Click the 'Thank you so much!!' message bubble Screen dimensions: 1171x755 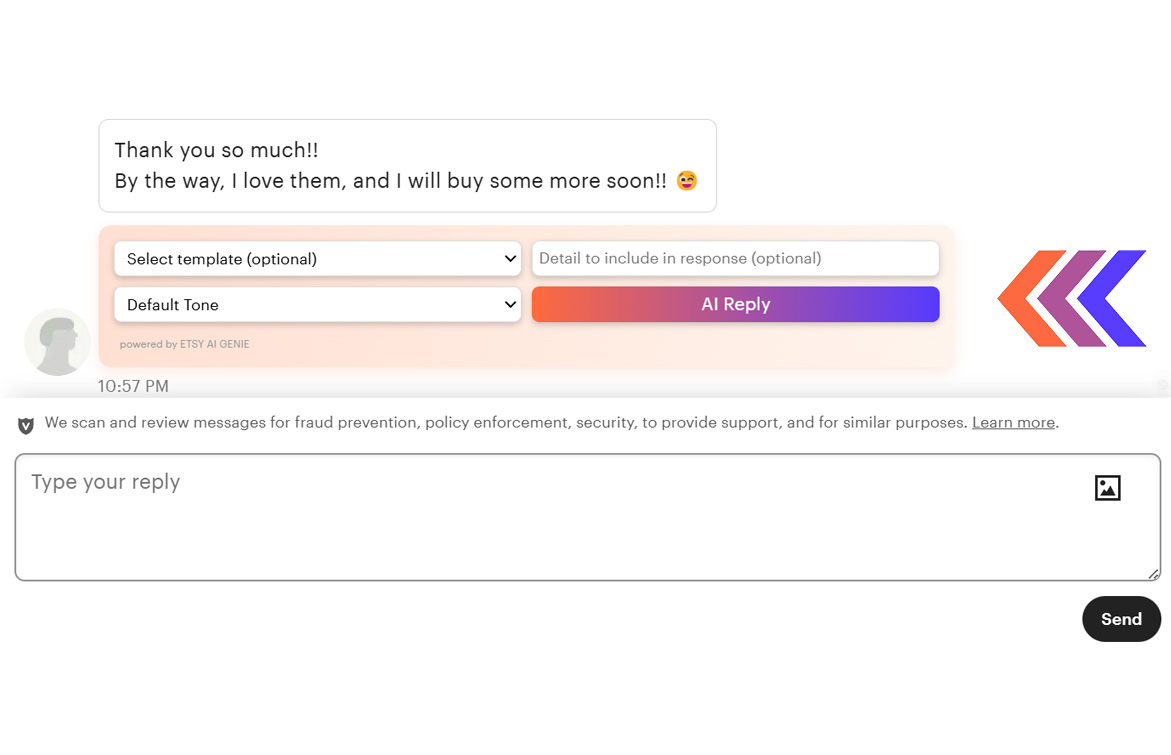pyautogui.click(x=407, y=166)
